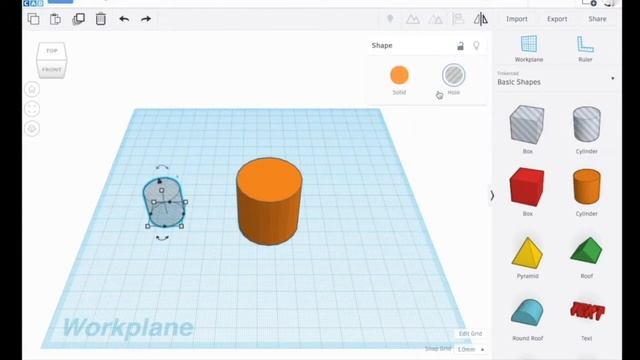Set shape to Hole
This screenshot has height=360, width=640.
point(453,76)
